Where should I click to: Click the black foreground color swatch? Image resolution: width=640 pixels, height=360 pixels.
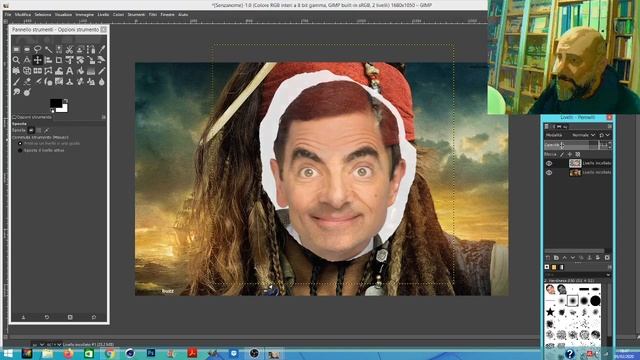tap(56, 102)
